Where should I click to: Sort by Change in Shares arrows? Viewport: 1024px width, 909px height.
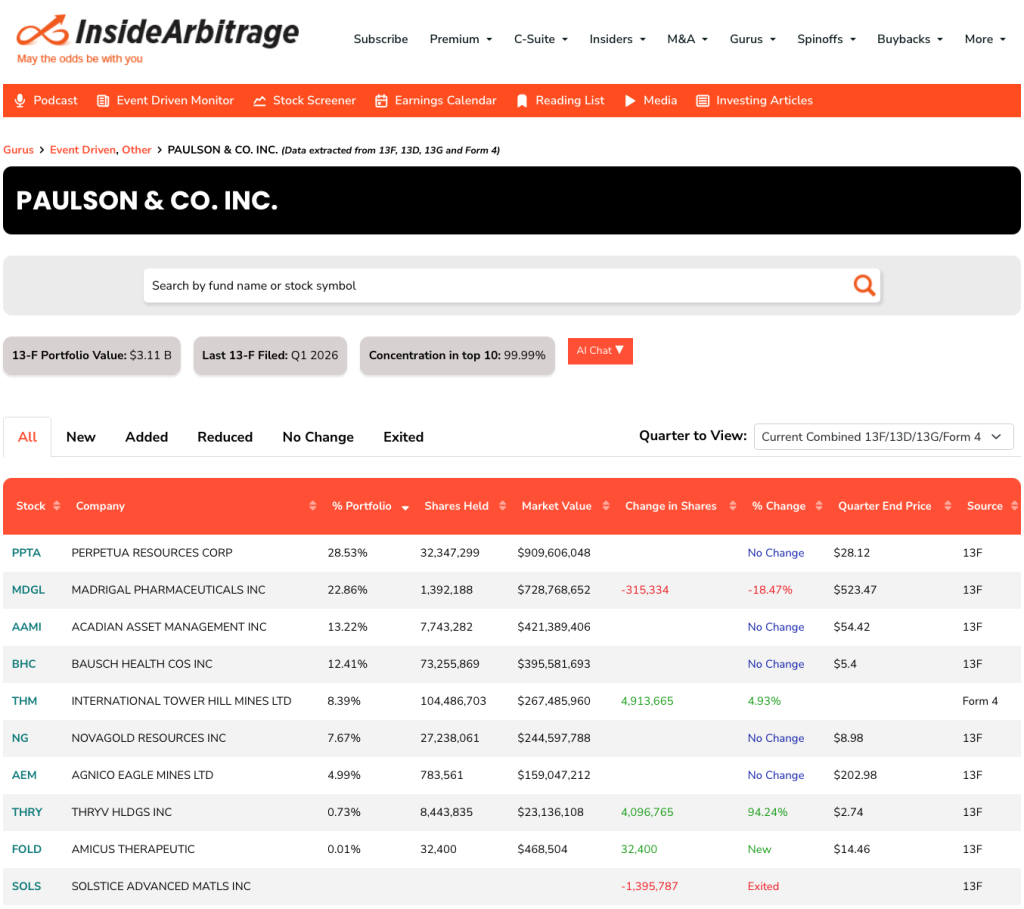[x=733, y=505]
